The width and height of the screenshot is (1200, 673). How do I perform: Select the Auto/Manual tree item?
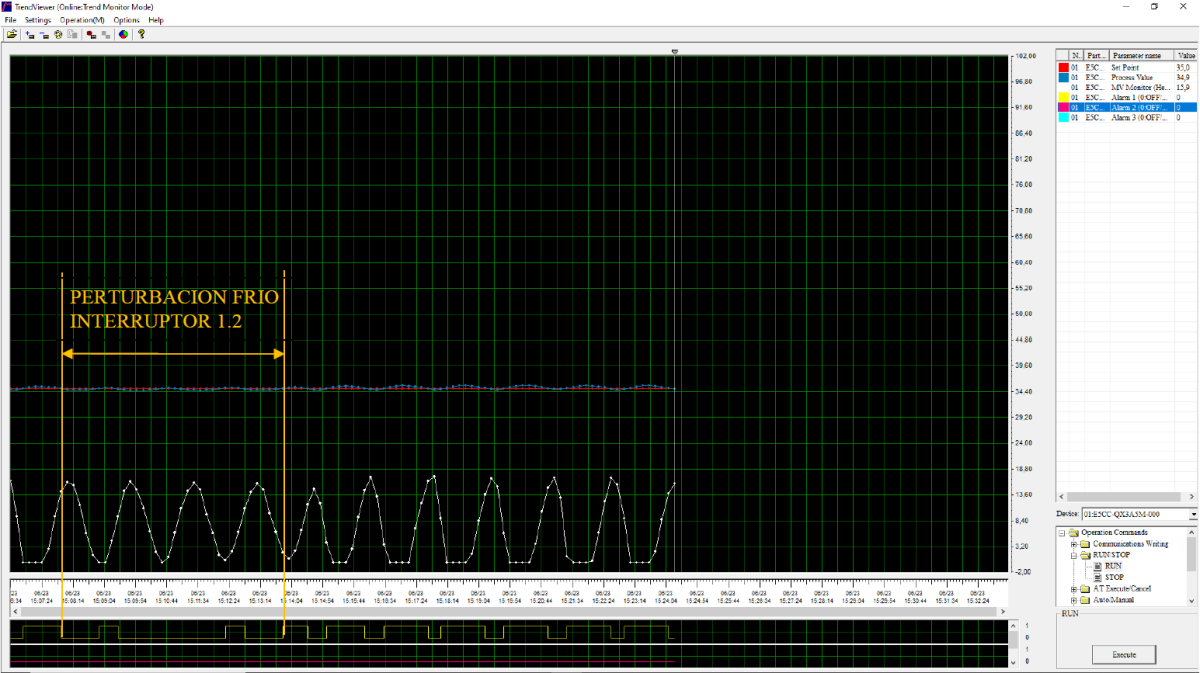click(x=1113, y=600)
